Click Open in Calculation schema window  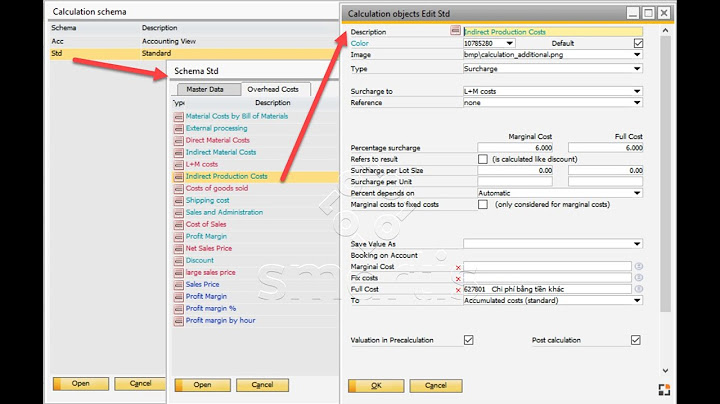[x=81, y=384]
